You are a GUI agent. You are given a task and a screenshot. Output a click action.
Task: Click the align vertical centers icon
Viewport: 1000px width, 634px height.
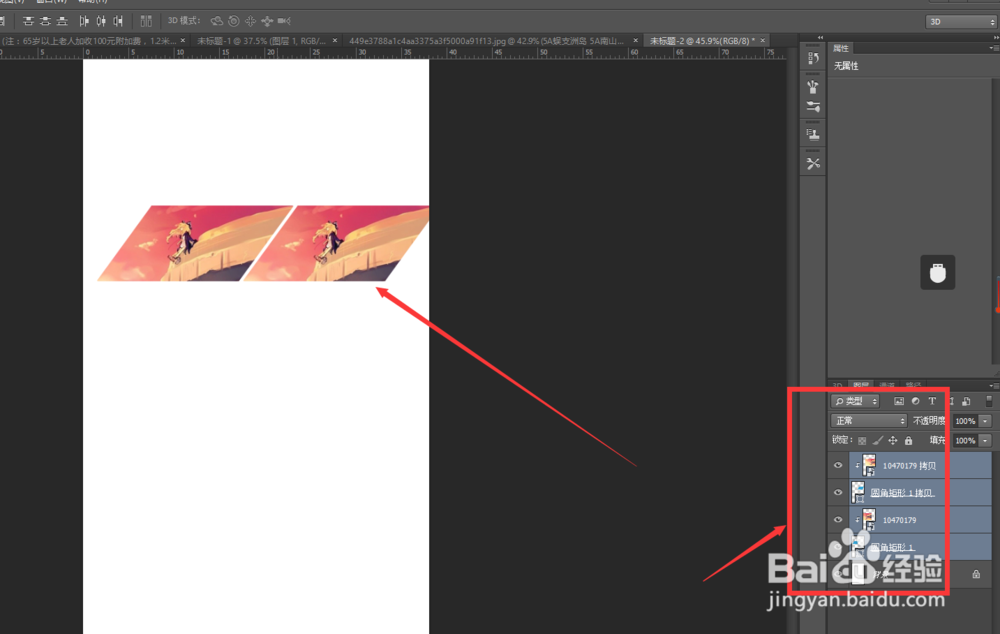(x=45, y=21)
